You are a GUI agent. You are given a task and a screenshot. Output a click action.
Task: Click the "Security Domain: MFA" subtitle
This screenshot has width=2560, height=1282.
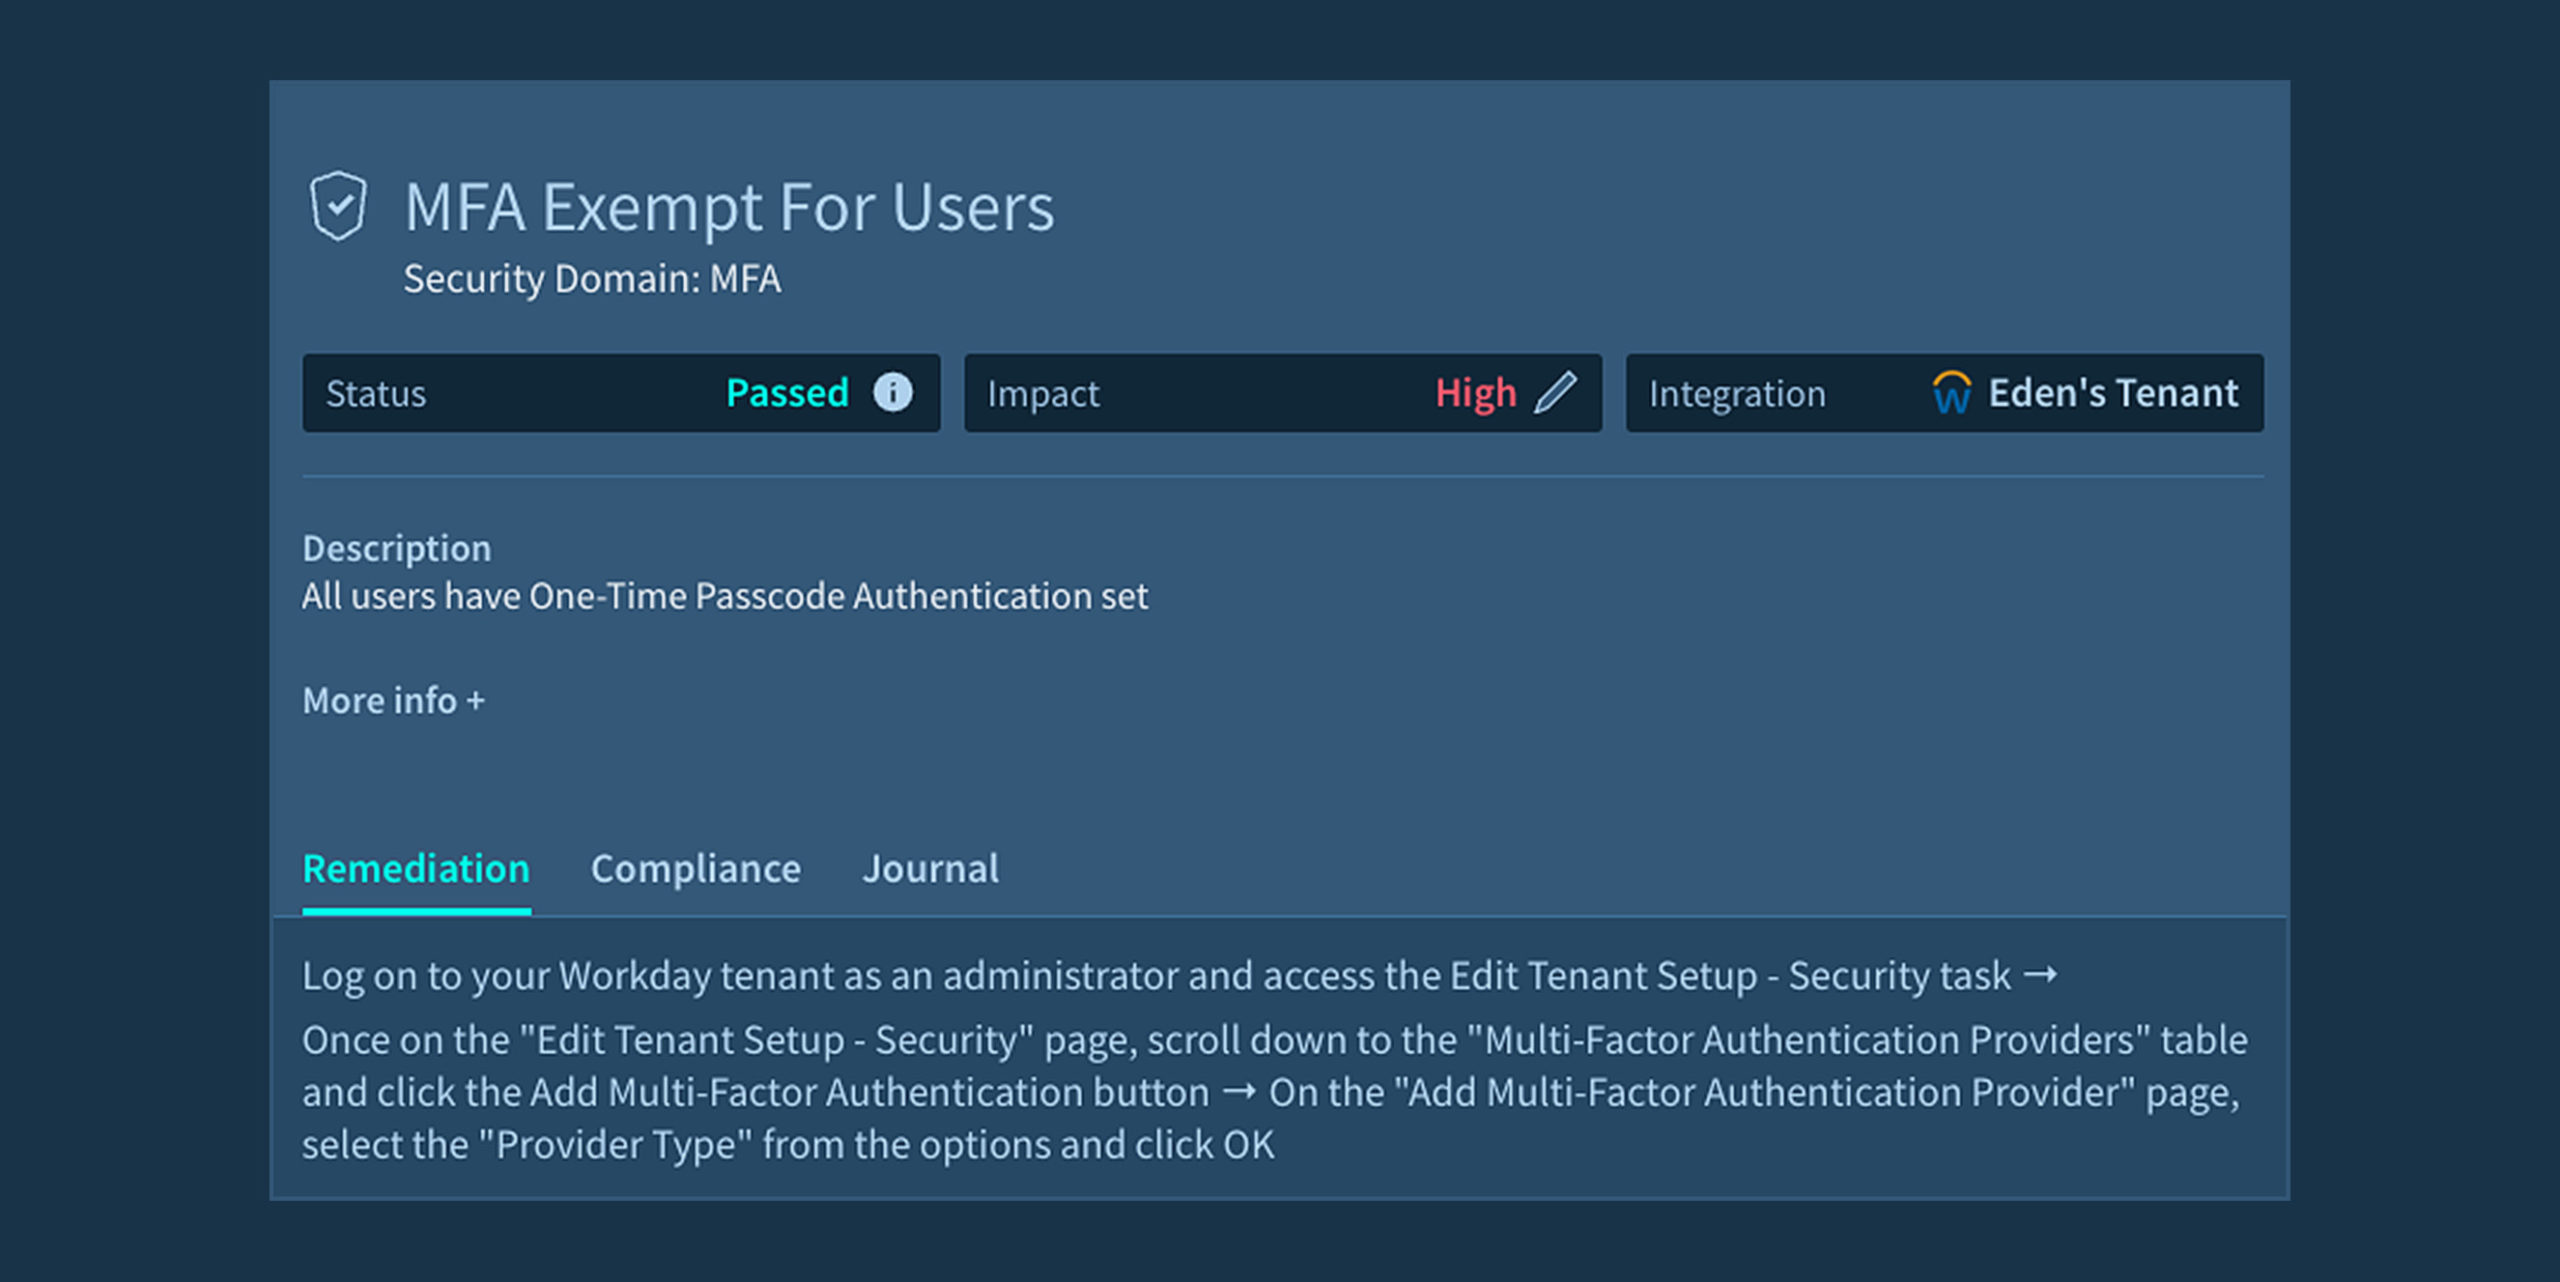pos(592,279)
